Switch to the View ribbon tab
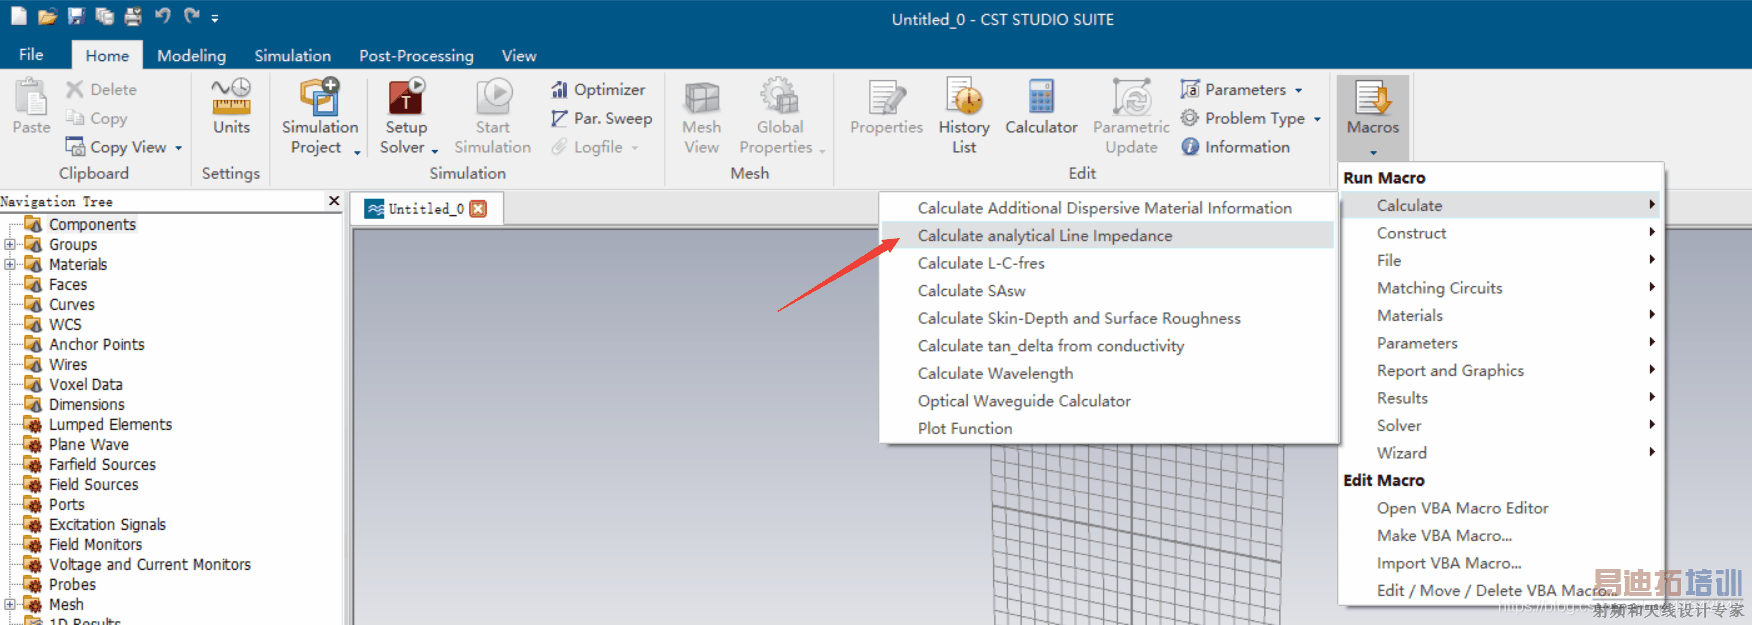 (x=519, y=55)
